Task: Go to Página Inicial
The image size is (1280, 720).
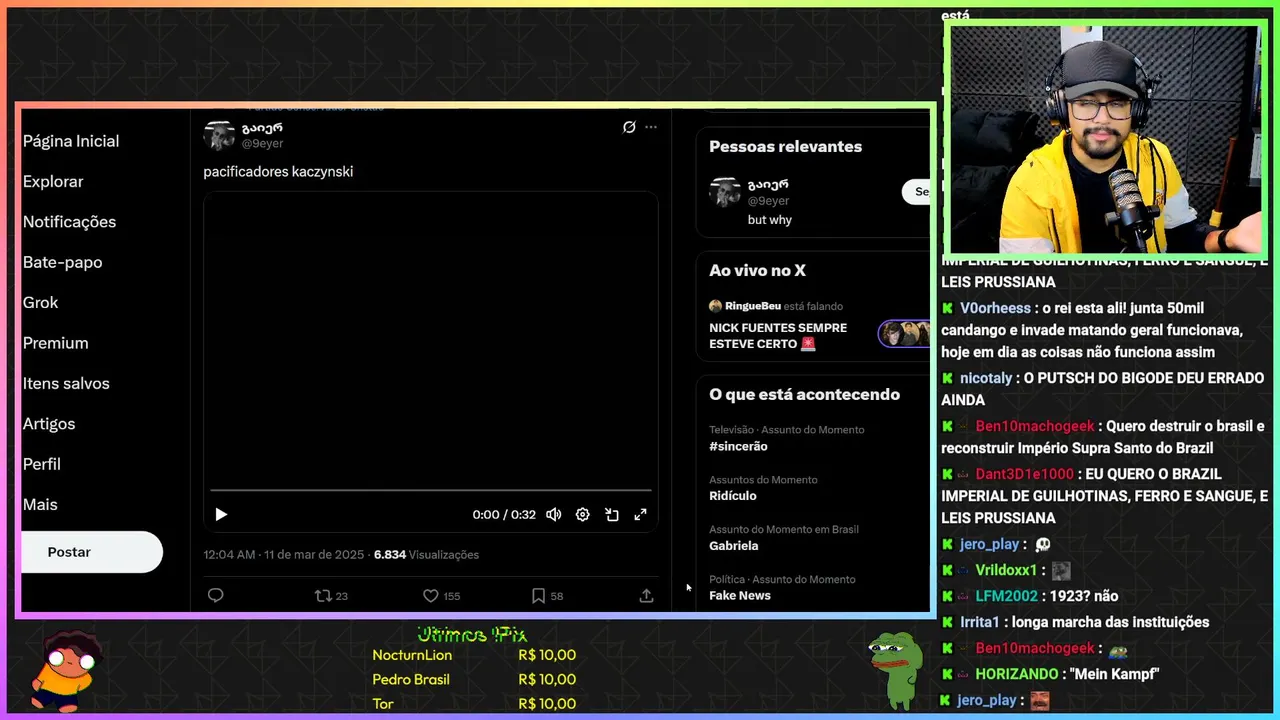Action: pyautogui.click(x=71, y=141)
